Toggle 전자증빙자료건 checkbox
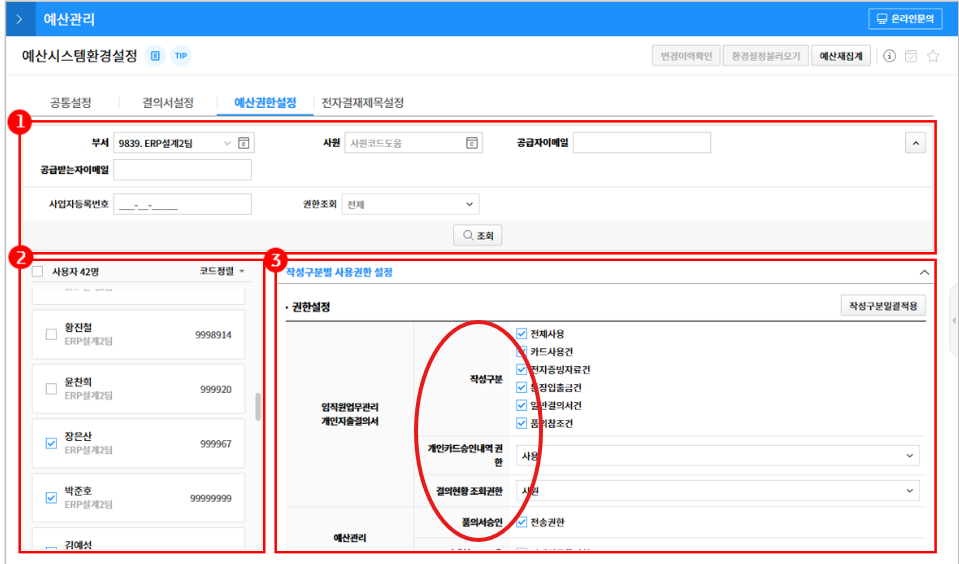This screenshot has width=959, height=564. tap(522, 369)
